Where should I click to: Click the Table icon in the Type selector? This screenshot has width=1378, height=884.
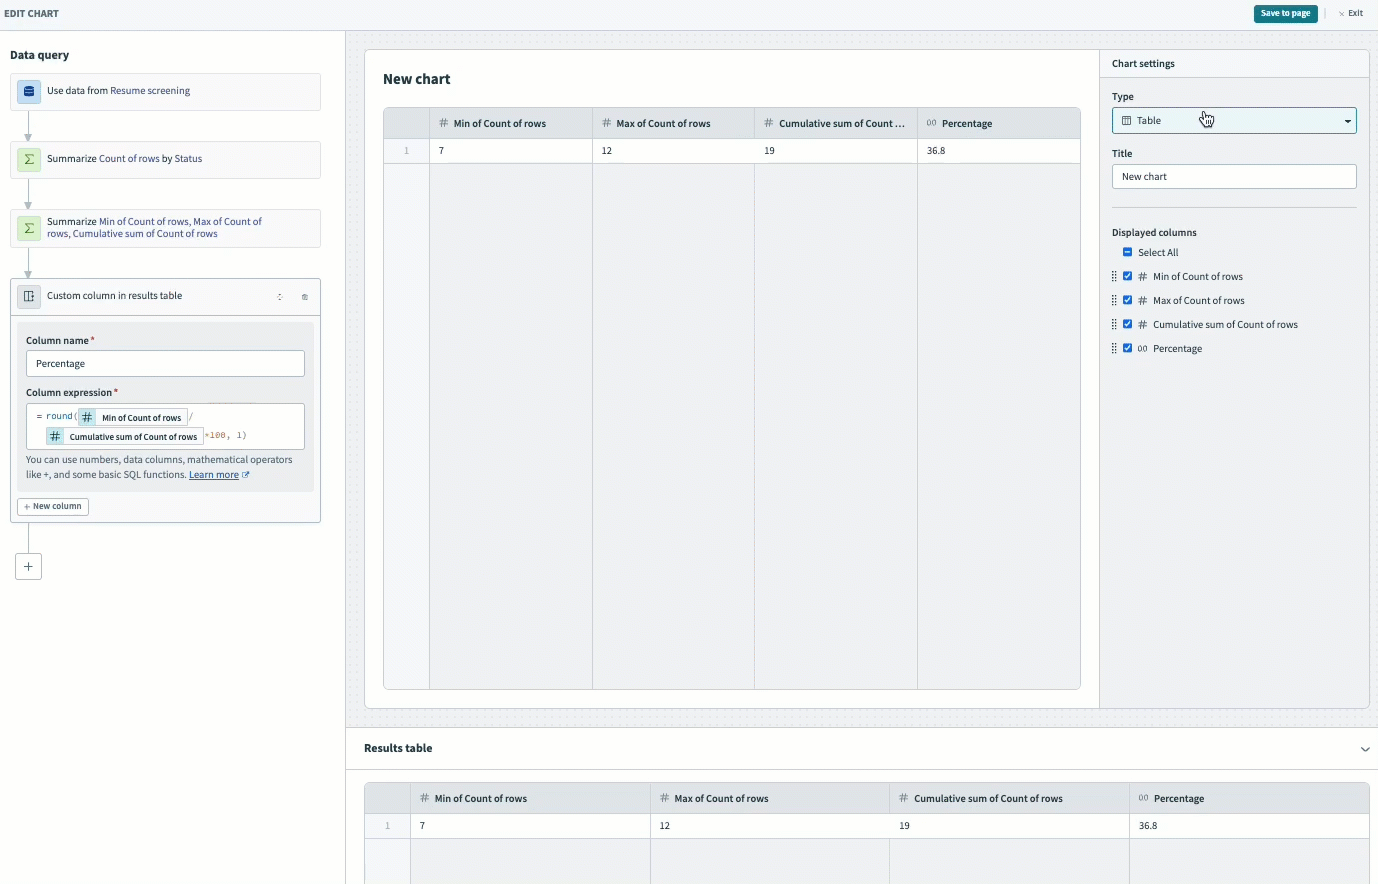[1126, 120]
